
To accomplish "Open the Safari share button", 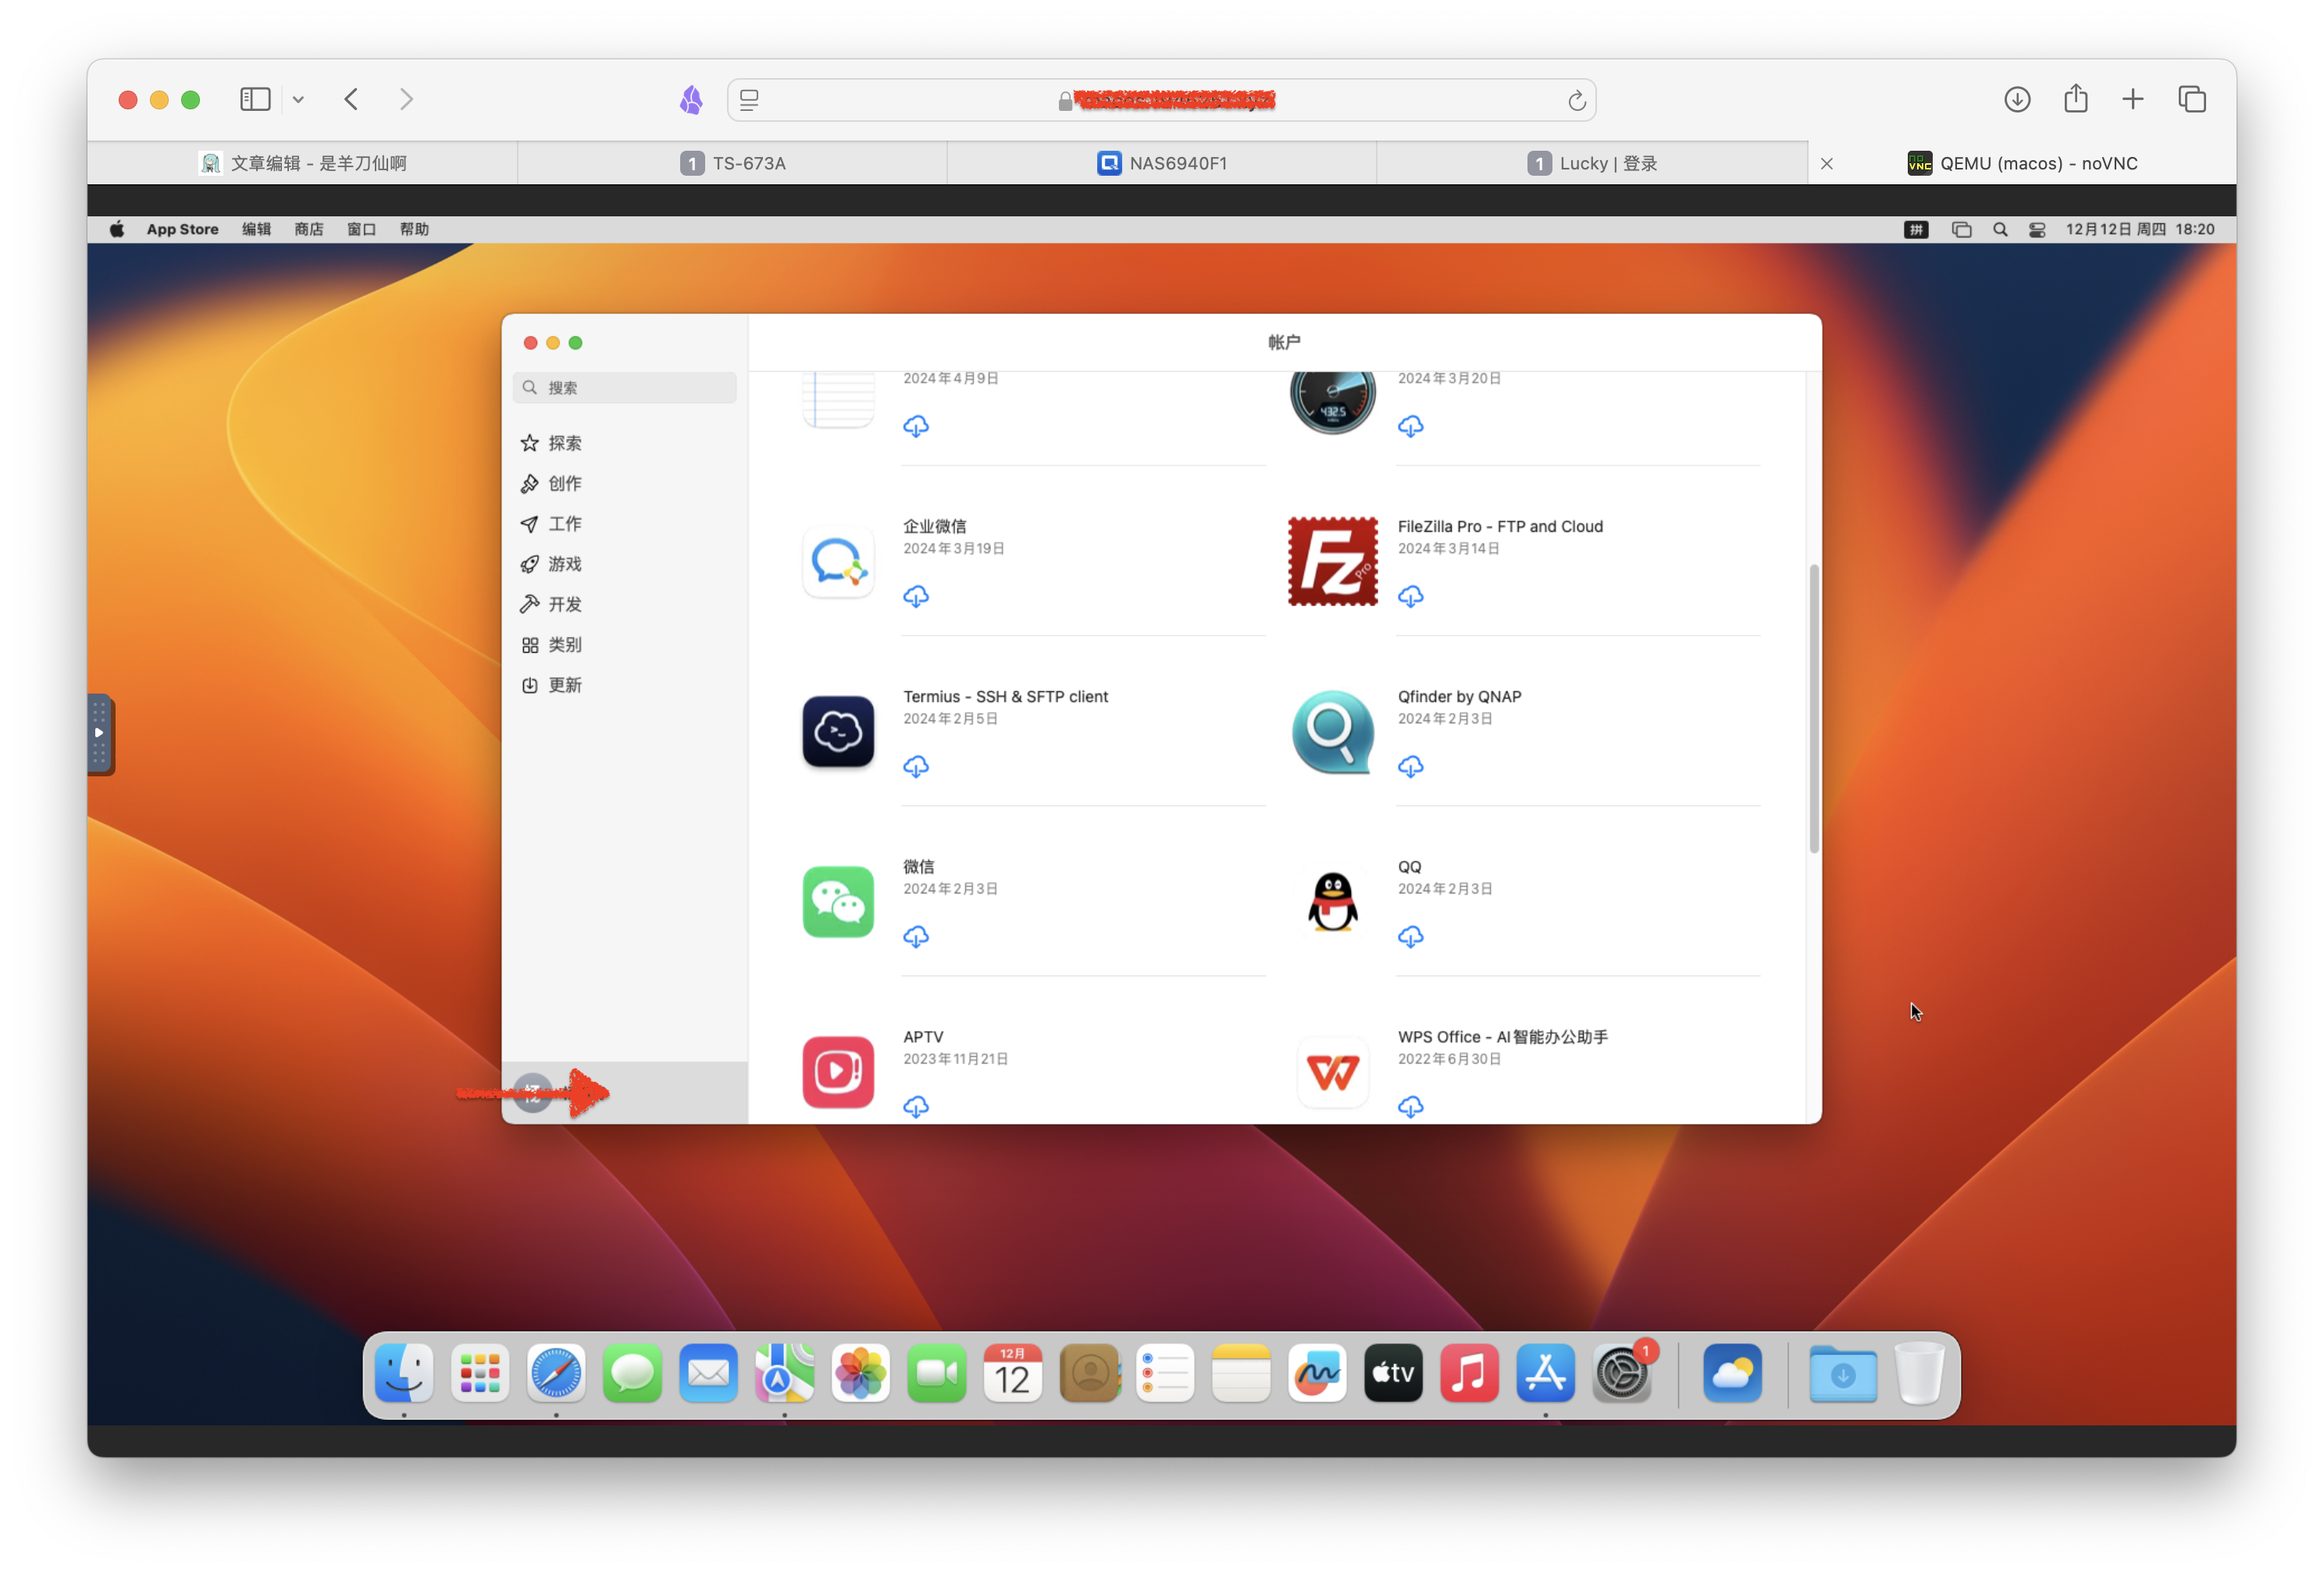I will coord(2075,98).
